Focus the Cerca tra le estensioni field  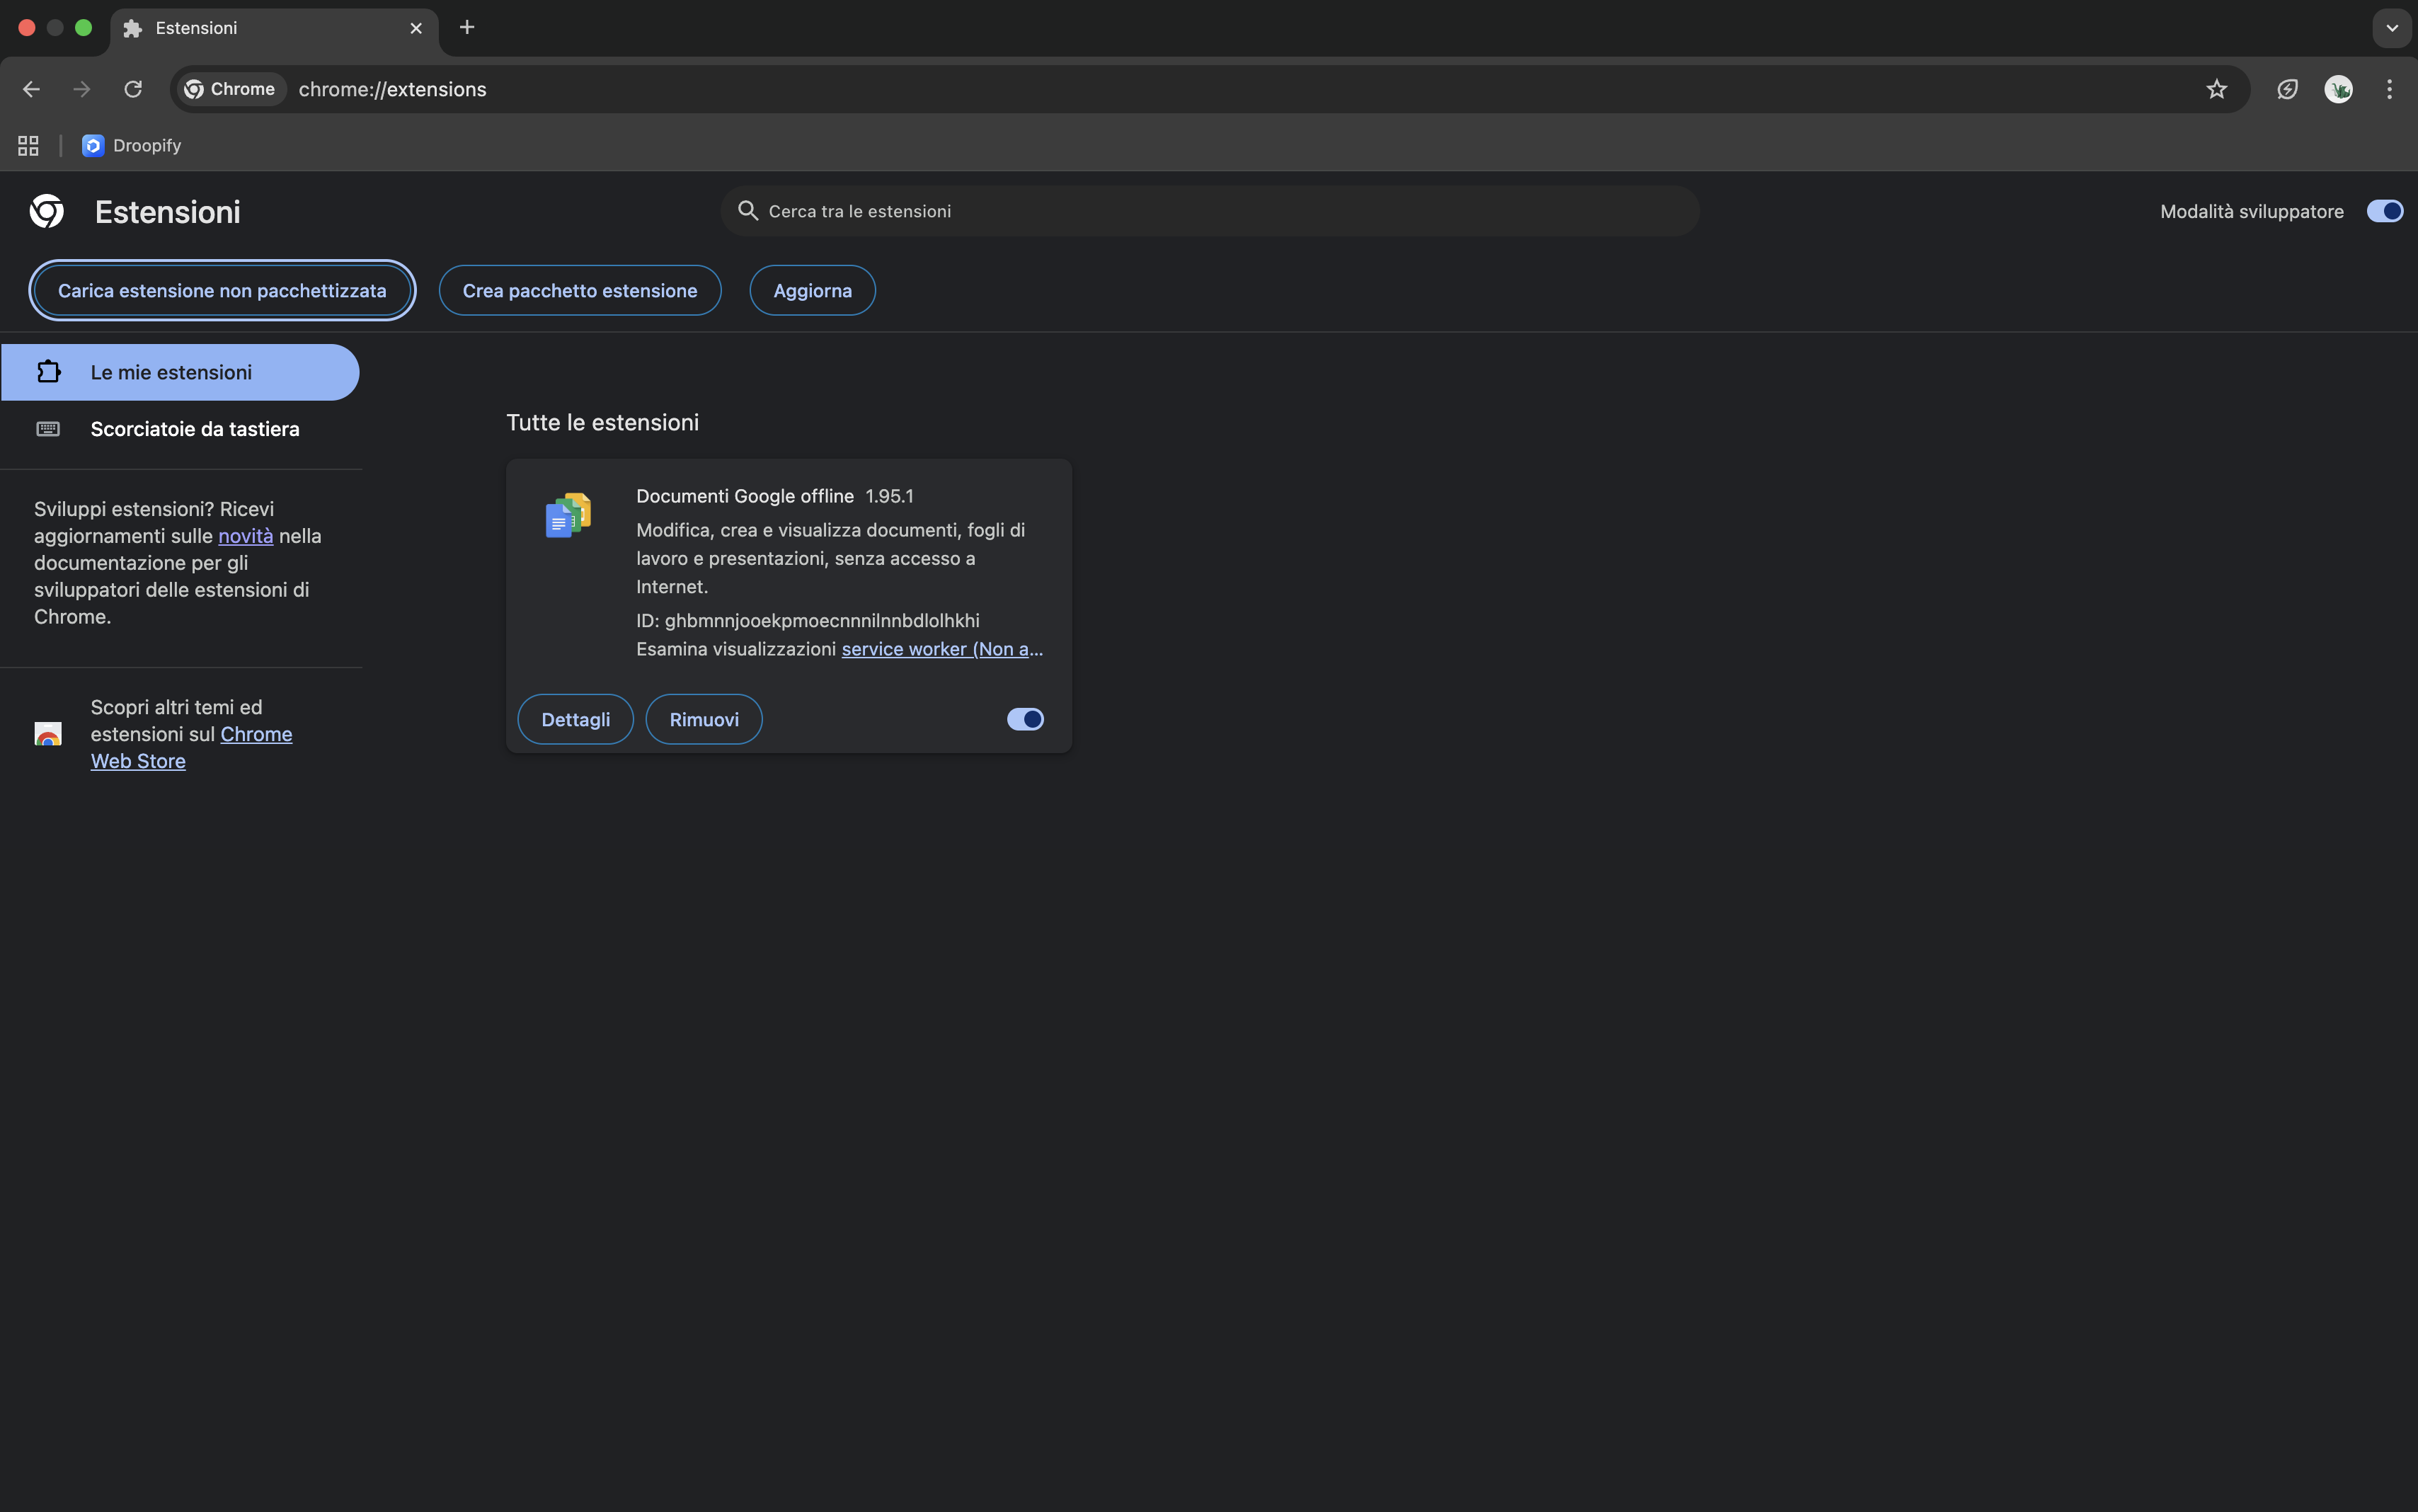tap(1210, 211)
